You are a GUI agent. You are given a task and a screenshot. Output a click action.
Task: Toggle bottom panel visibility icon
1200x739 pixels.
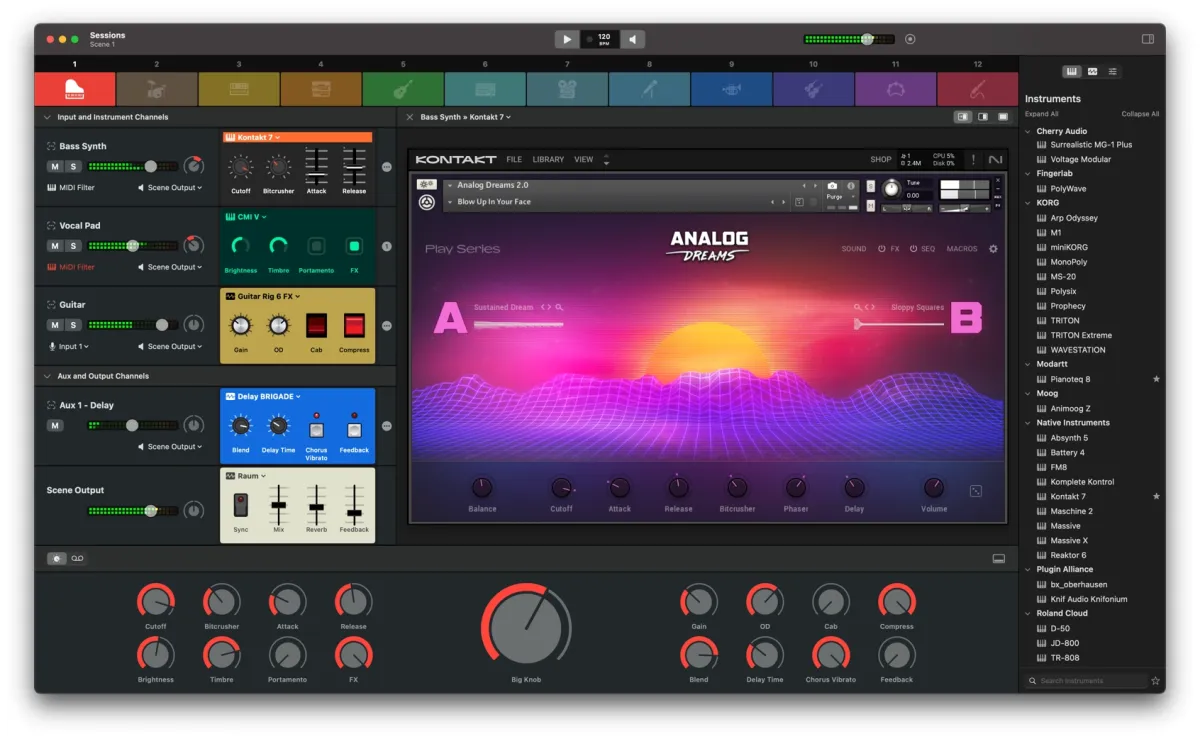(x=998, y=558)
